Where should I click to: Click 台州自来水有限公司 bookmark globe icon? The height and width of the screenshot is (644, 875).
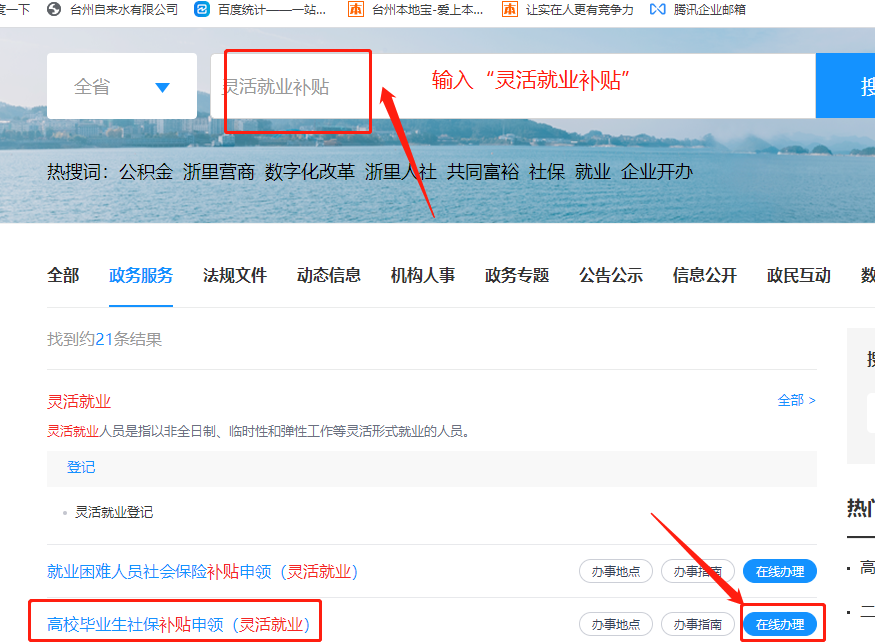pos(53,9)
